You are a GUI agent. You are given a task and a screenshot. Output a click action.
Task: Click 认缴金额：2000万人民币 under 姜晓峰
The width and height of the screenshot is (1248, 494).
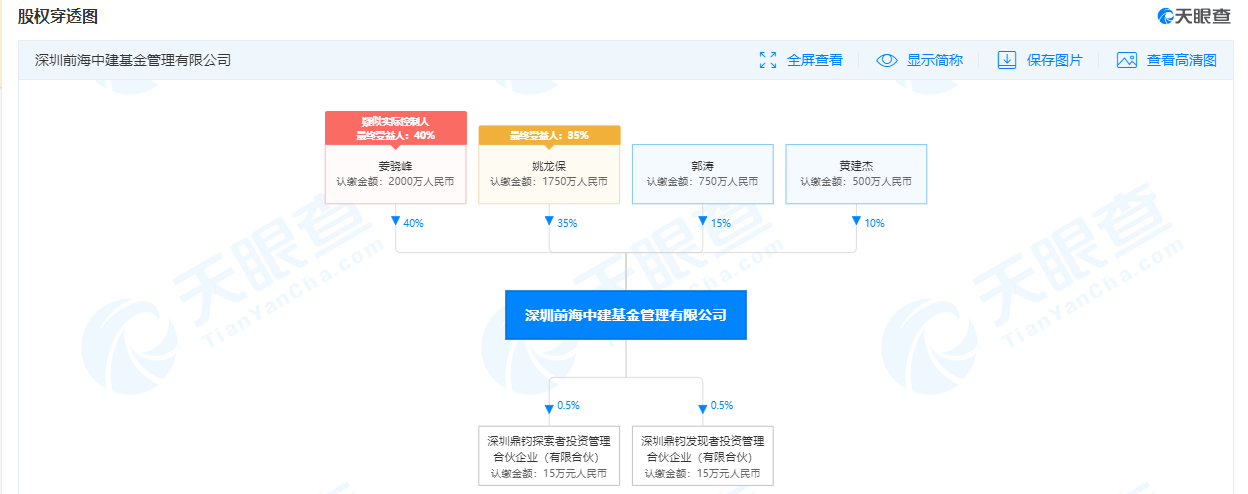pos(396,182)
